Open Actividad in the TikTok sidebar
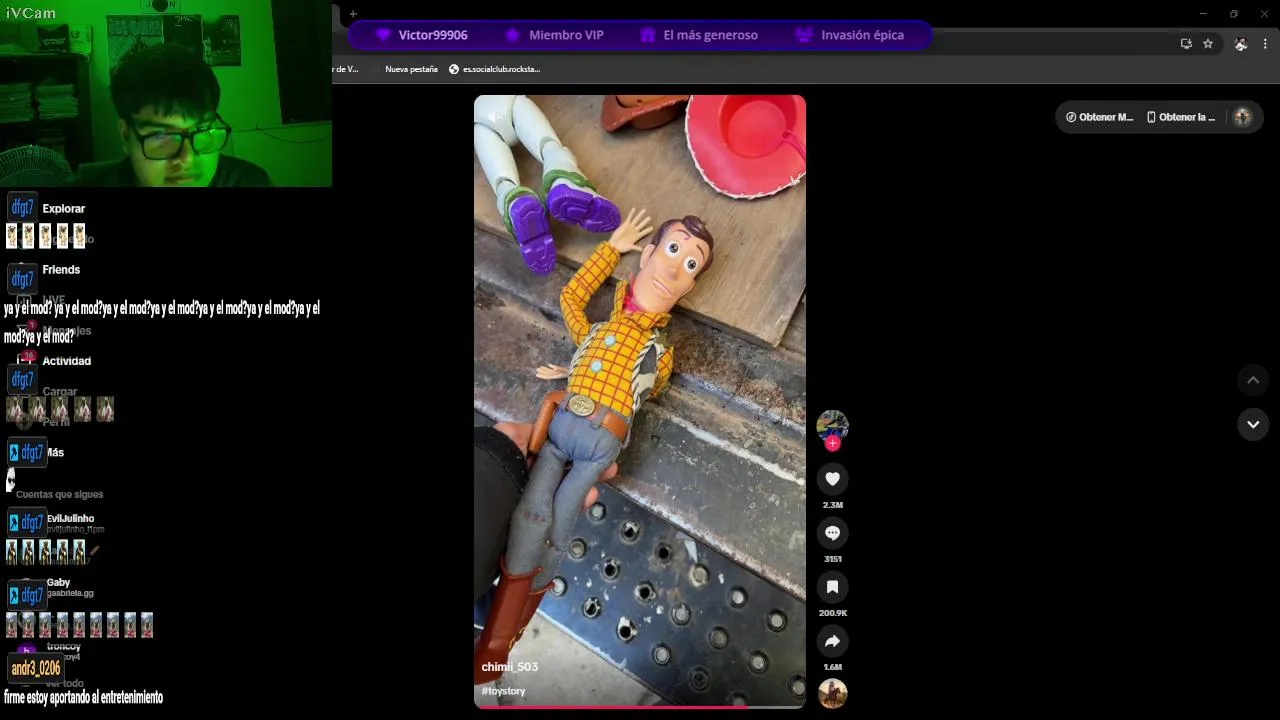 coord(66,361)
